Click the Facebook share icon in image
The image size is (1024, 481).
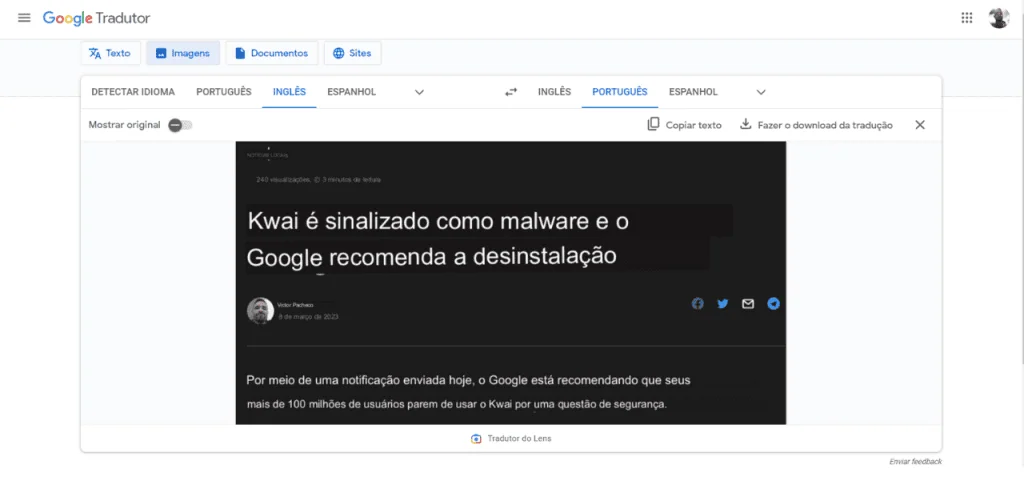697,303
